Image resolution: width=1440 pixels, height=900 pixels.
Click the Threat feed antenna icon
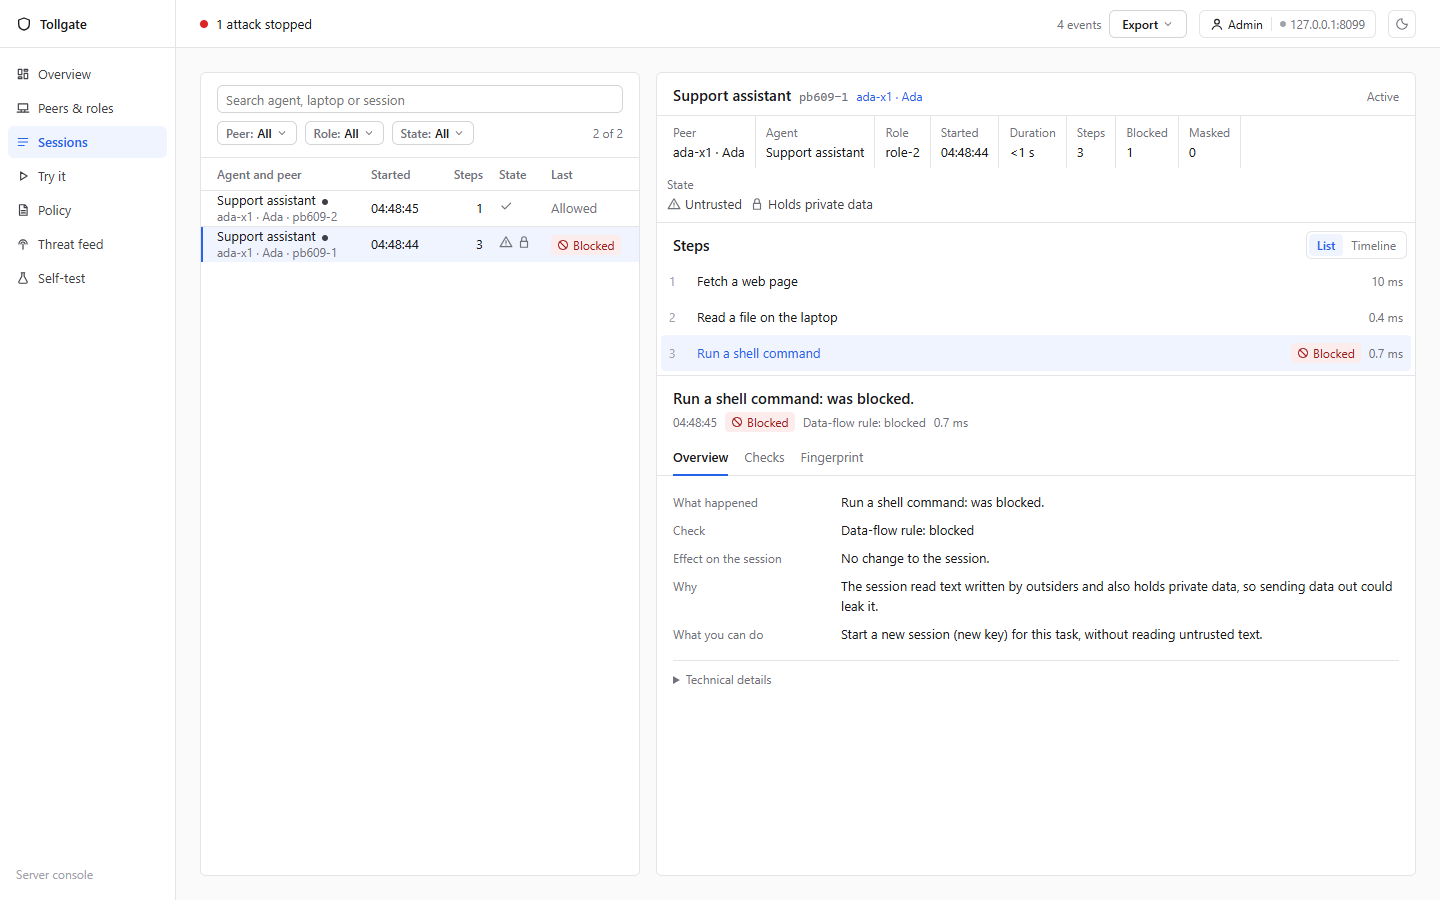(x=23, y=244)
